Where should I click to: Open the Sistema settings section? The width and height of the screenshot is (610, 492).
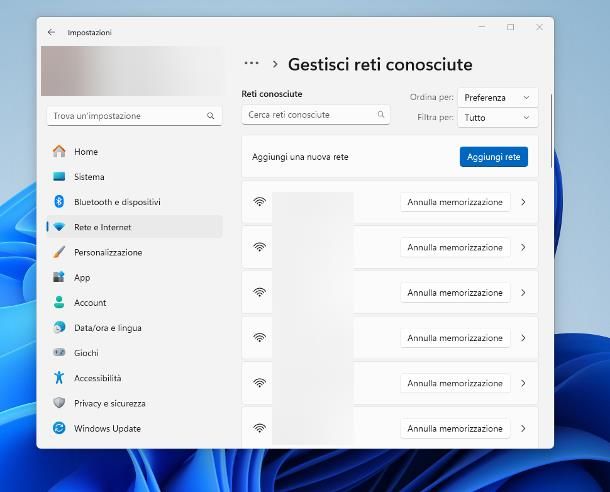135,177
